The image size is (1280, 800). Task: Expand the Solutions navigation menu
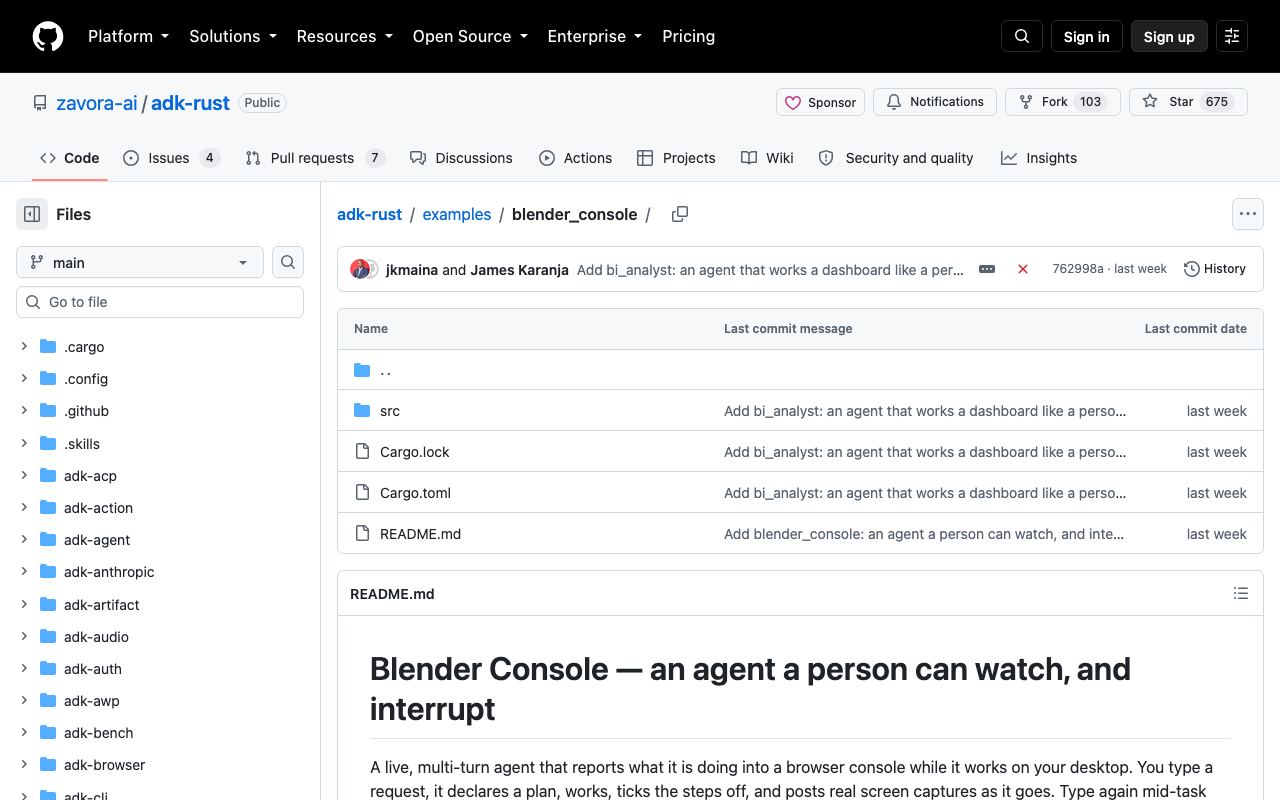233,36
